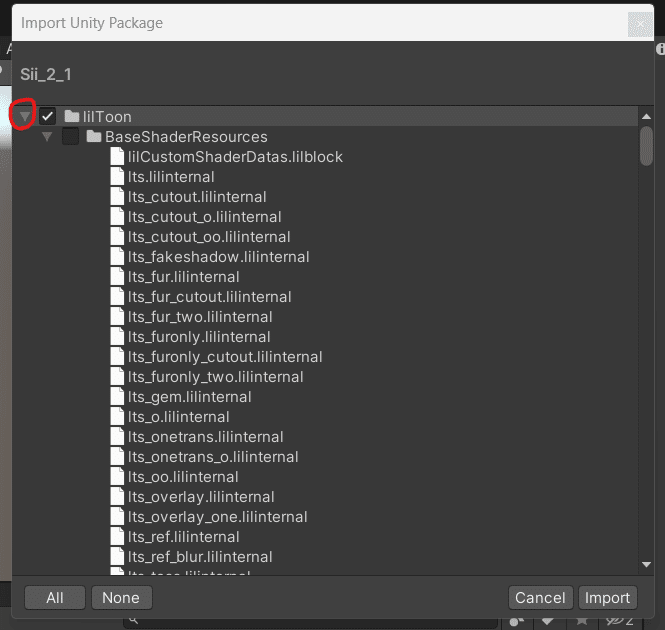Click file icon of lts_overlay.lilinternal
This screenshot has height=630, width=665.
pyautogui.click(x=117, y=496)
